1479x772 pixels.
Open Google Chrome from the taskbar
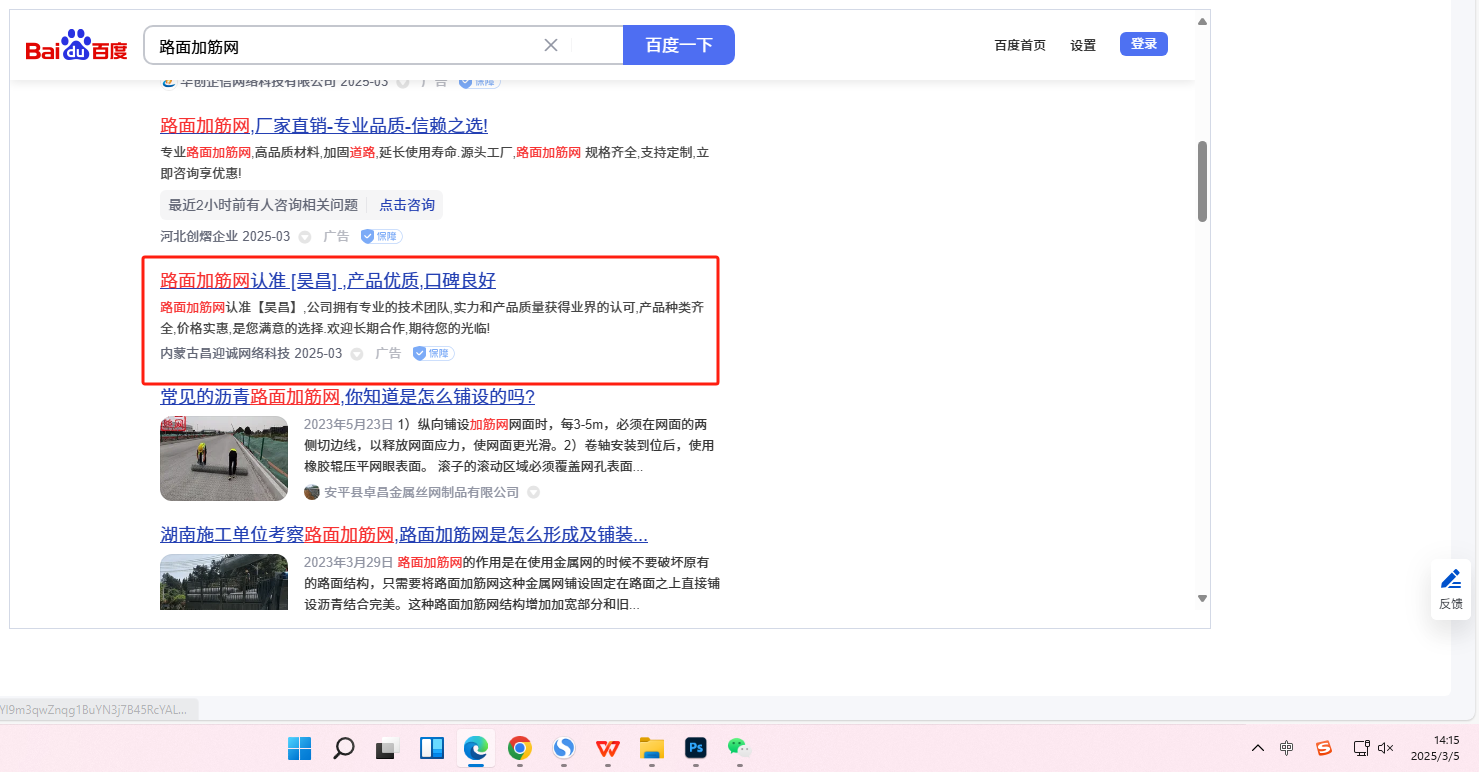[519, 748]
